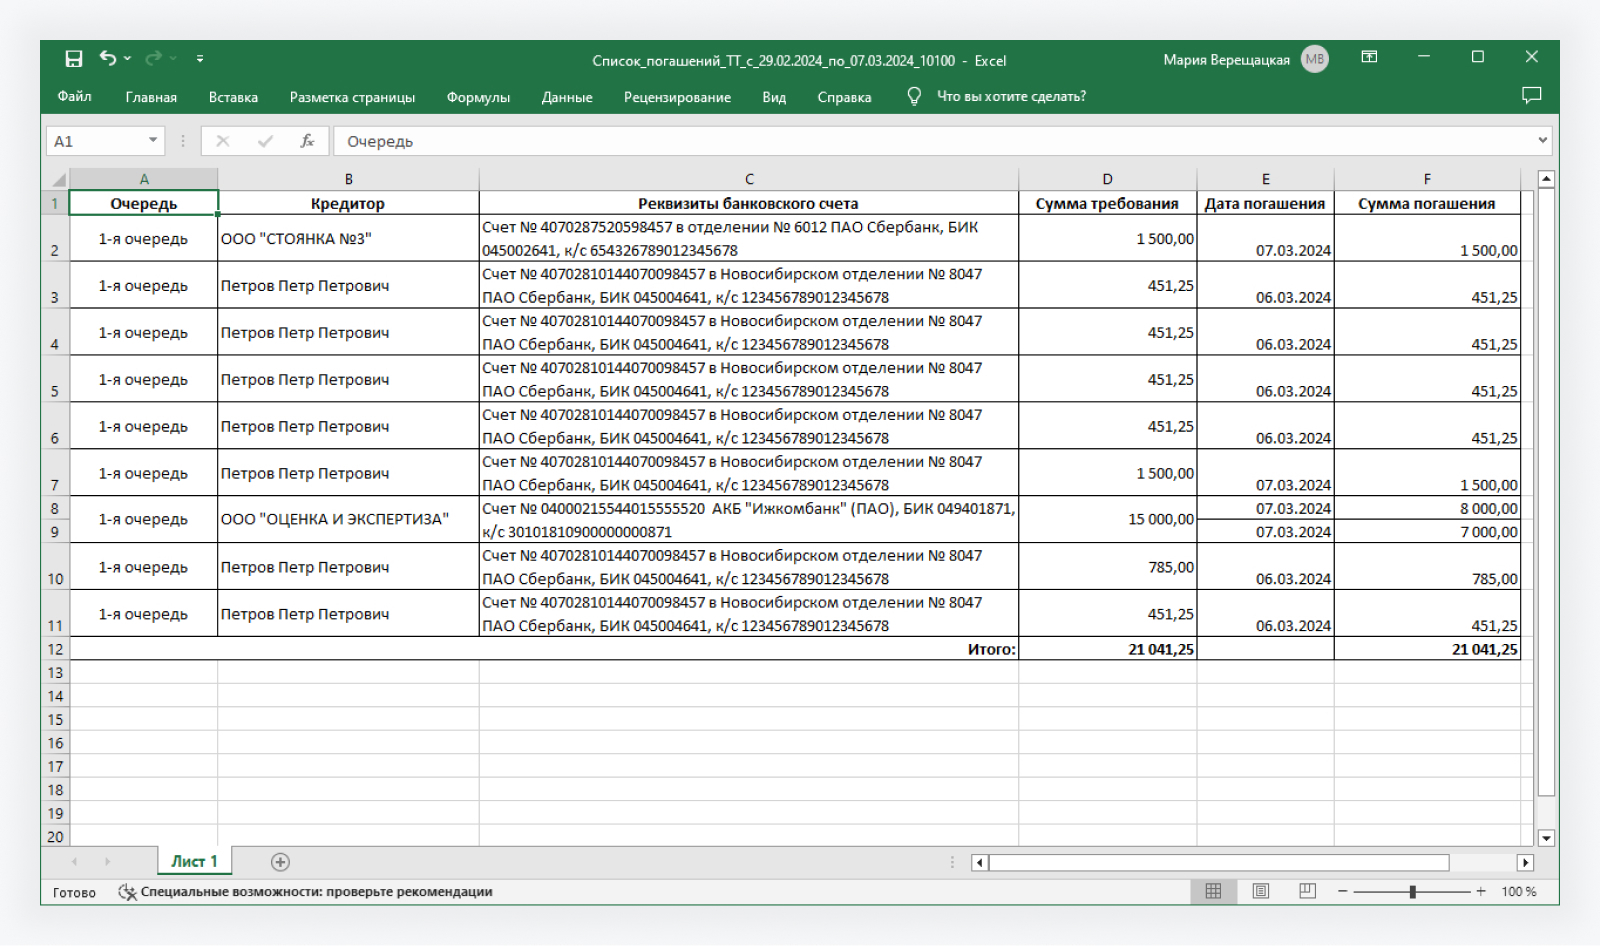Open the Файл menu

pos(74,97)
